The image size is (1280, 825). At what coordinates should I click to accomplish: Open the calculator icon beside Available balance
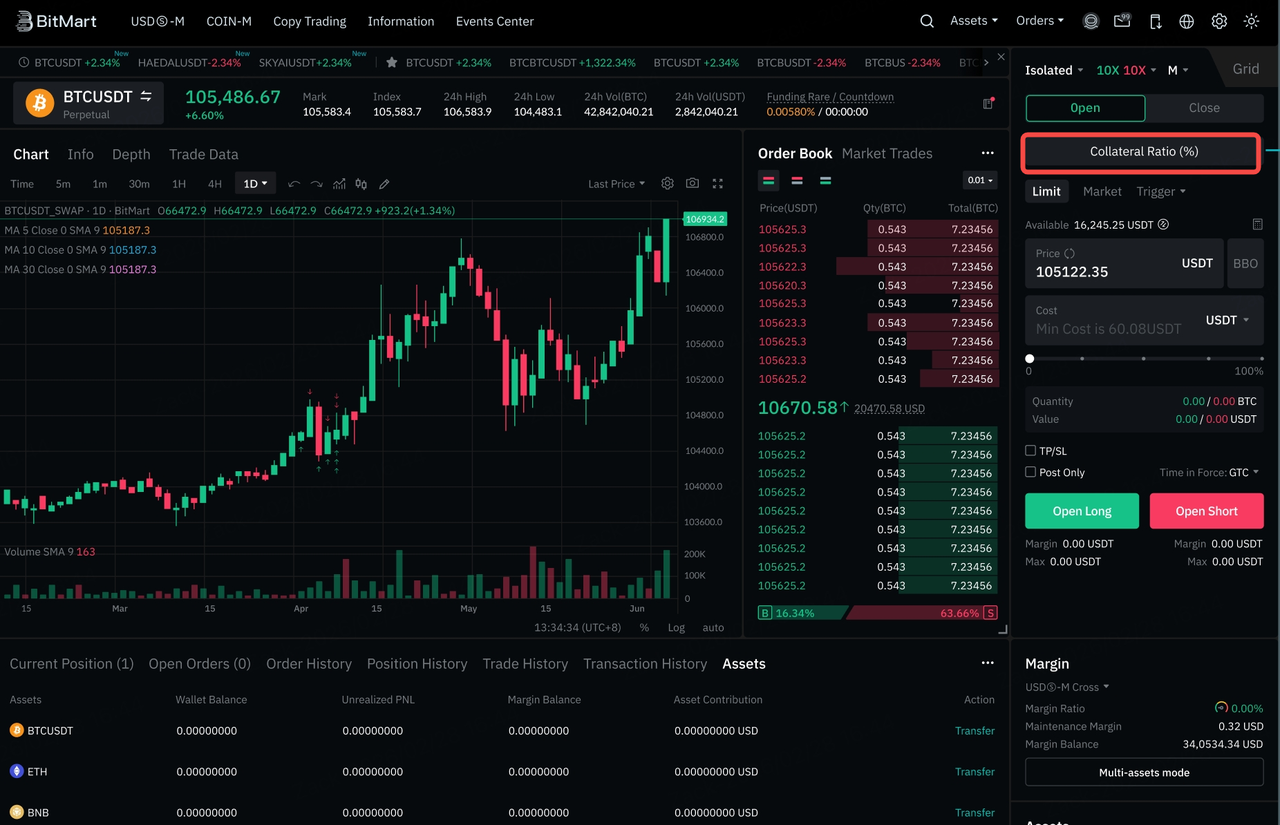click(1257, 225)
